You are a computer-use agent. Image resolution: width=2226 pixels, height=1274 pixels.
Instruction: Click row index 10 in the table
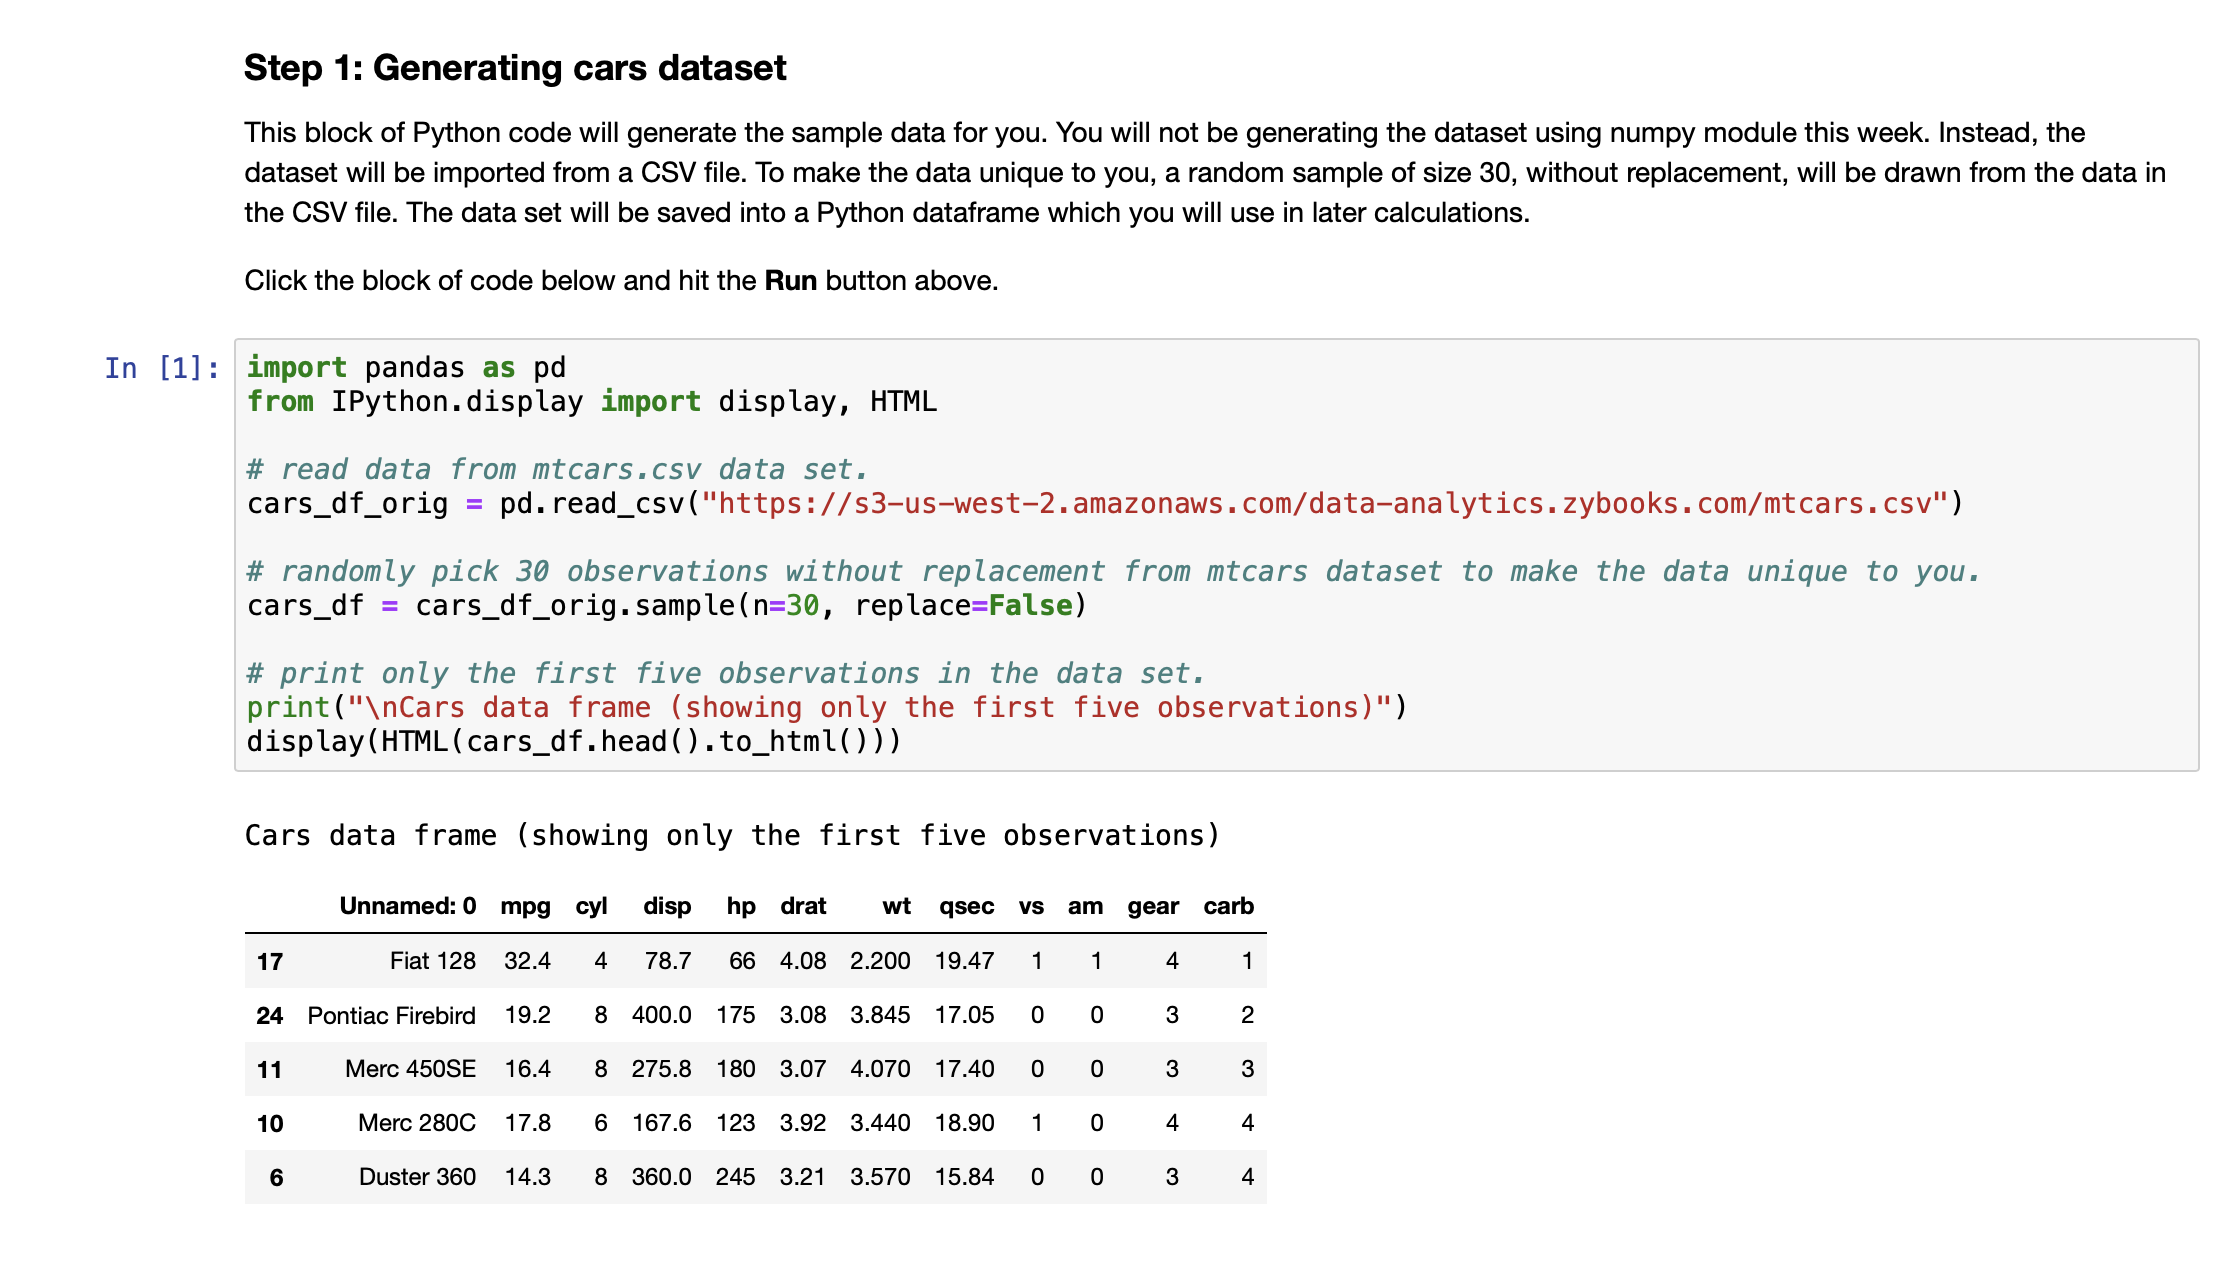click(270, 1124)
